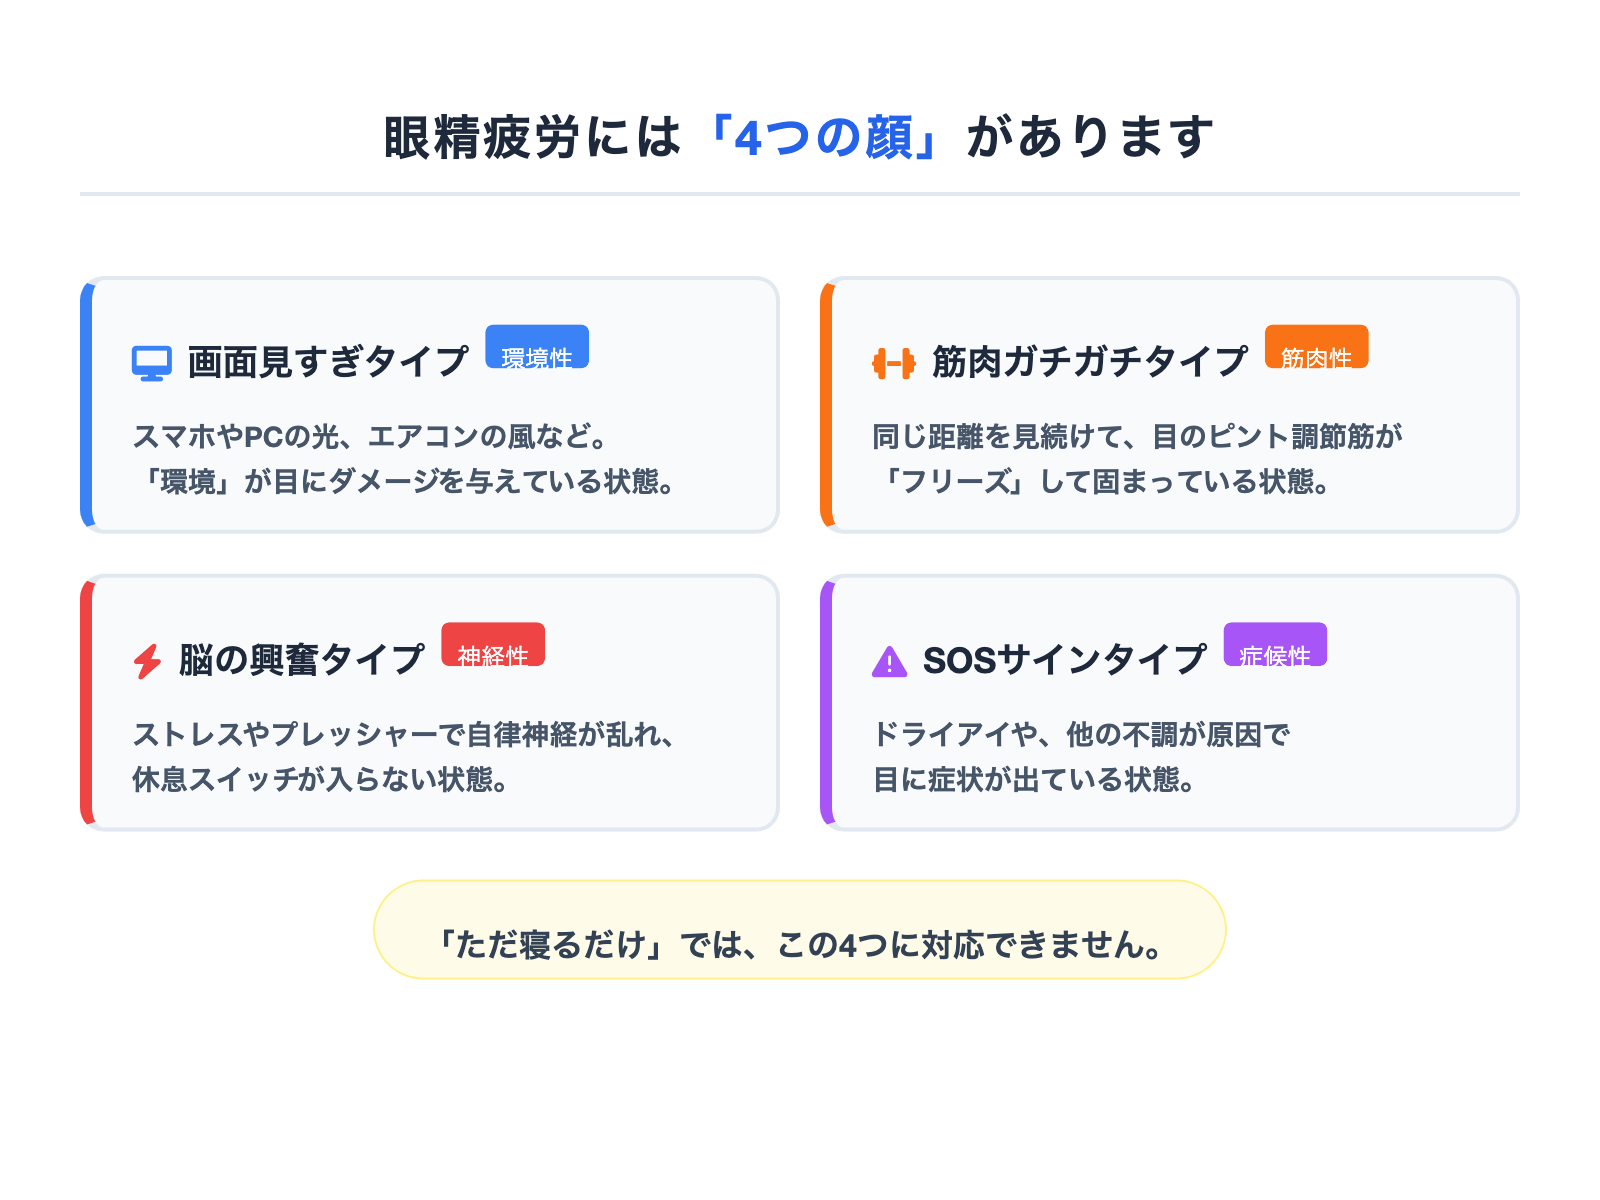The height and width of the screenshot is (1200, 1600).
Task: Click the 筋肉ガチガチタイプ card heading
Action: 1089,361
